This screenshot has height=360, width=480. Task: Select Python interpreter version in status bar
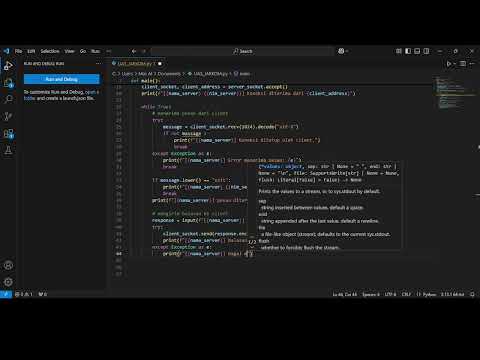pyautogui.click(x=452, y=294)
